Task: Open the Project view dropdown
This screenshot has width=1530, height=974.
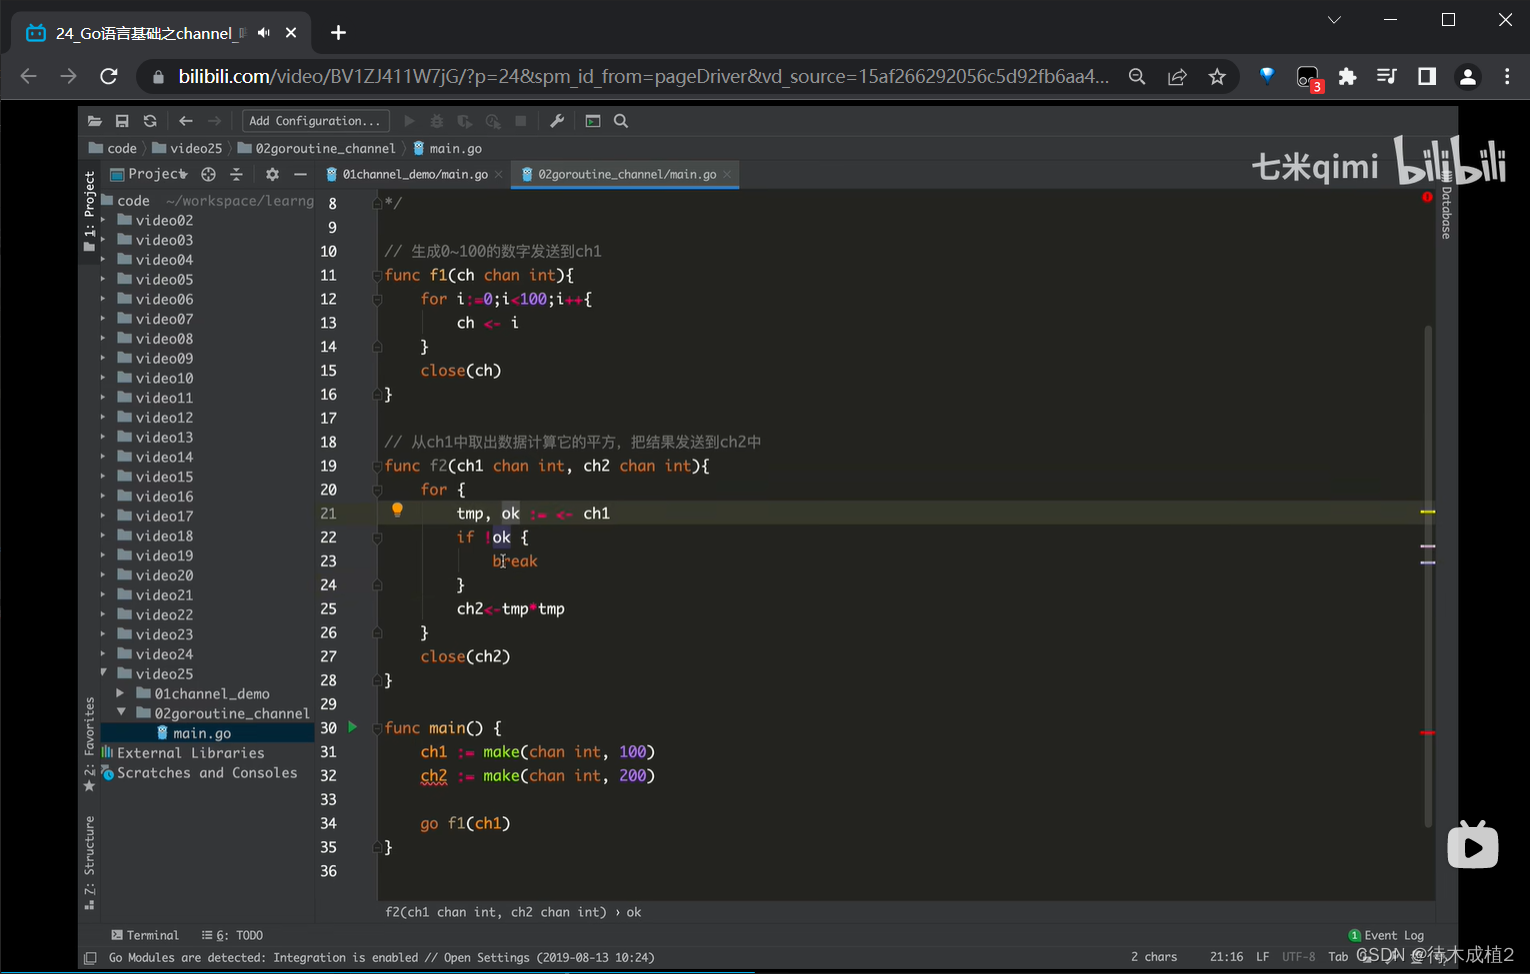Action: [x=148, y=174]
